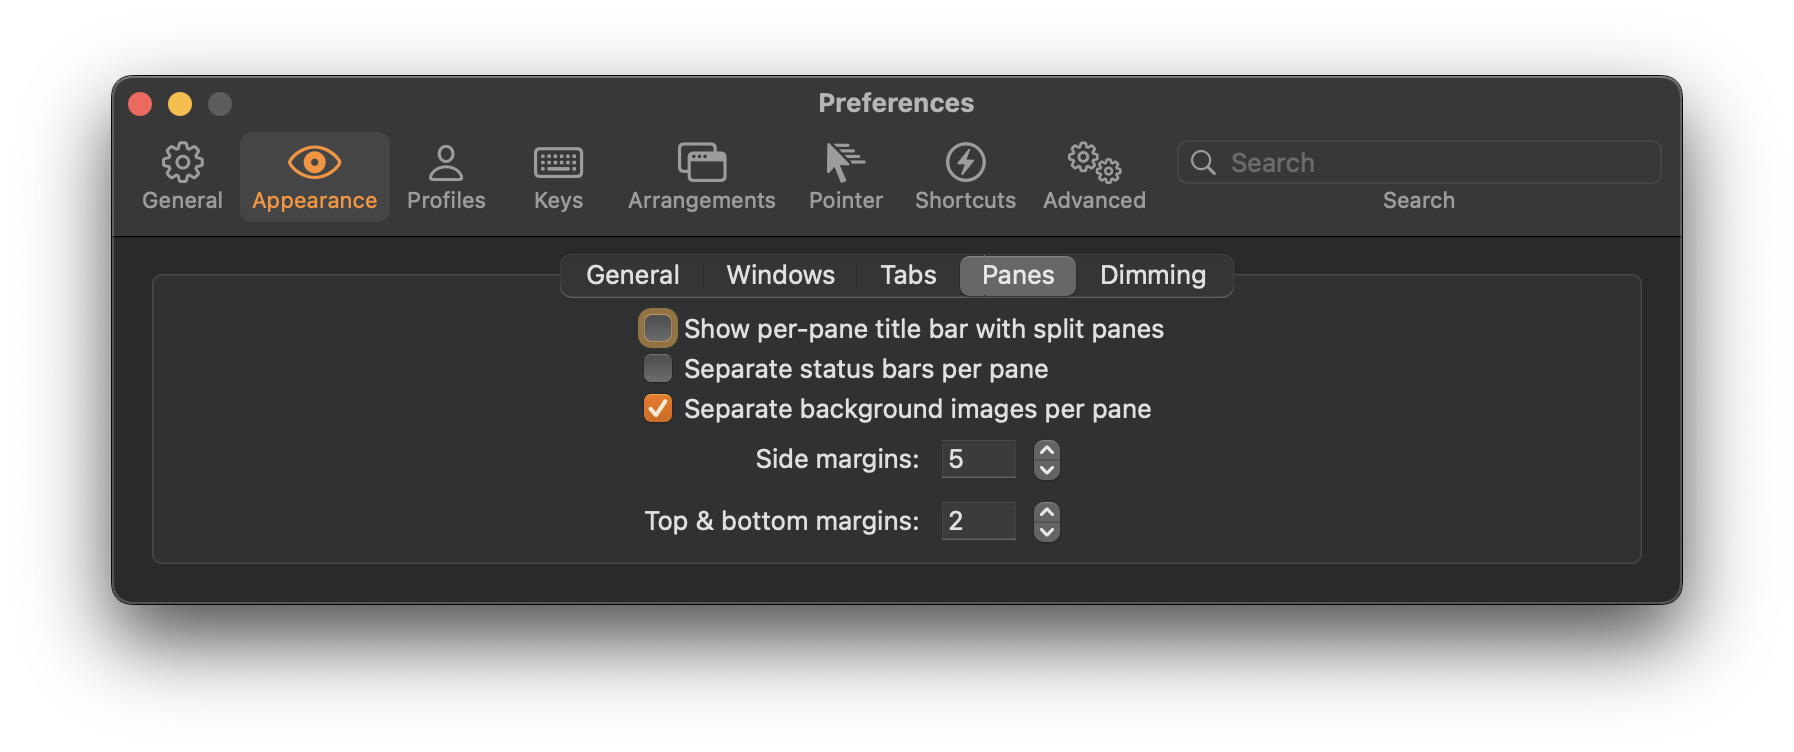
Task: Open the Arrangements panel
Action: click(x=701, y=176)
